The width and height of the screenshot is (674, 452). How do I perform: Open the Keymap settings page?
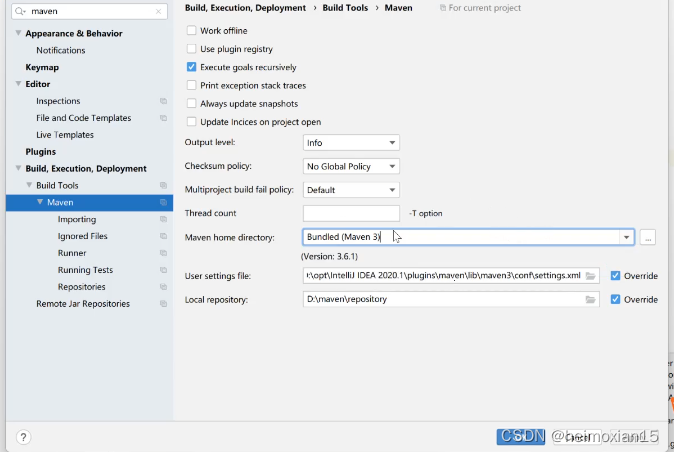click(x=42, y=67)
